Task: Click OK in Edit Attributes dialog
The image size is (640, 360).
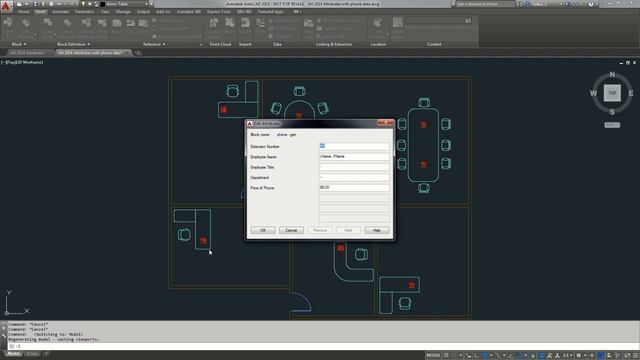Action: coord(263,230)
